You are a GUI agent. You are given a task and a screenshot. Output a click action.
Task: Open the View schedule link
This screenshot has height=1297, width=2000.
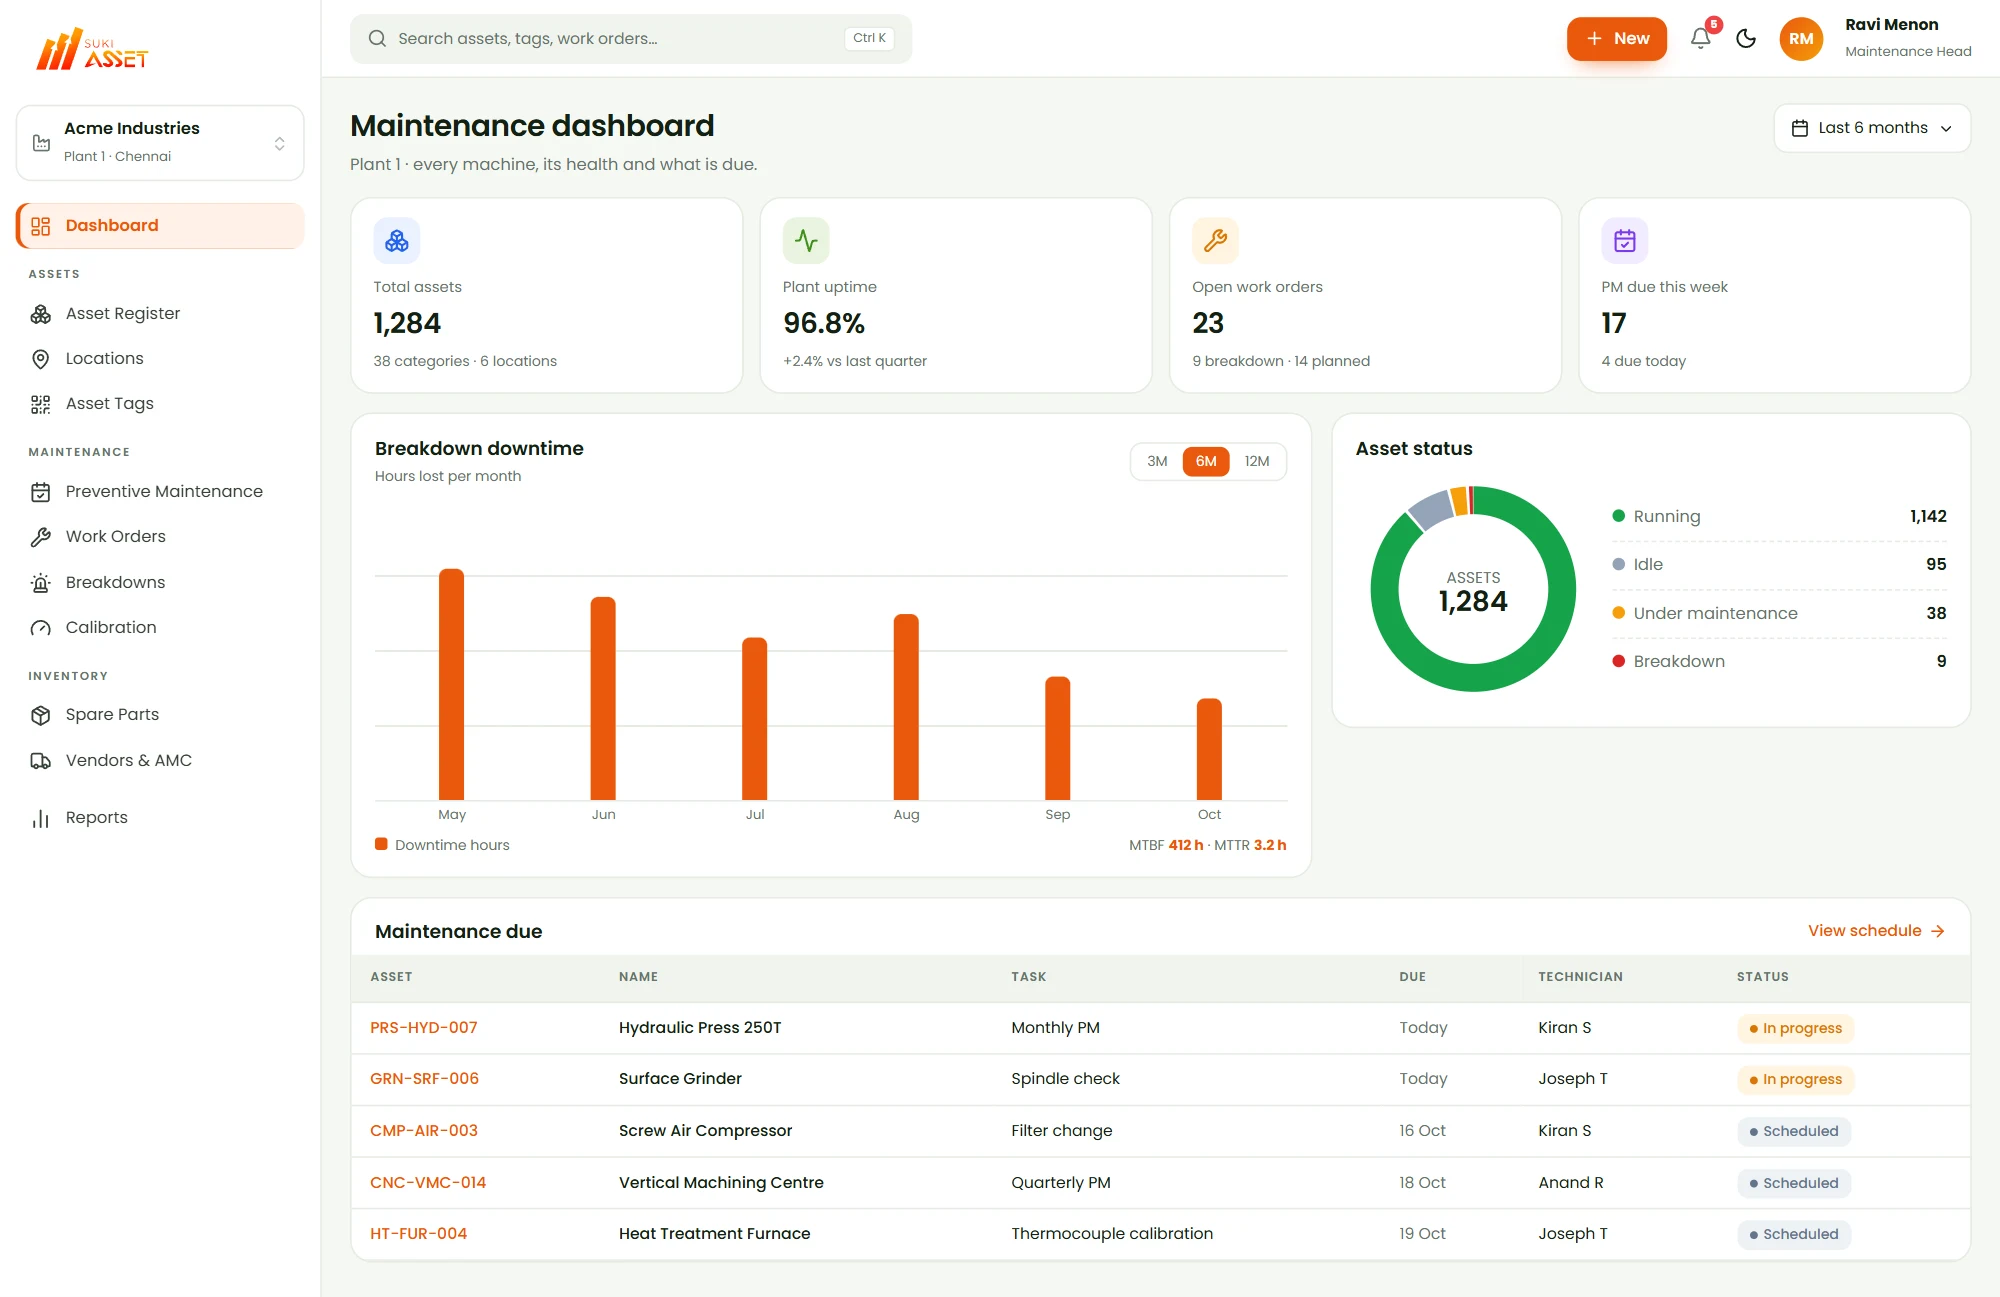[1876, 931]
